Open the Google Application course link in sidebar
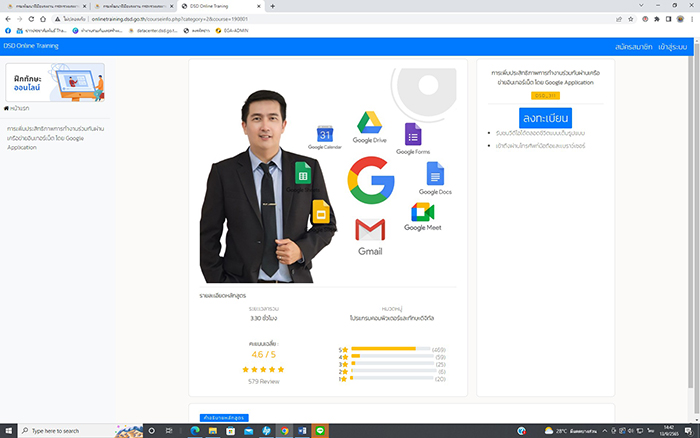 tap(55, 138)
